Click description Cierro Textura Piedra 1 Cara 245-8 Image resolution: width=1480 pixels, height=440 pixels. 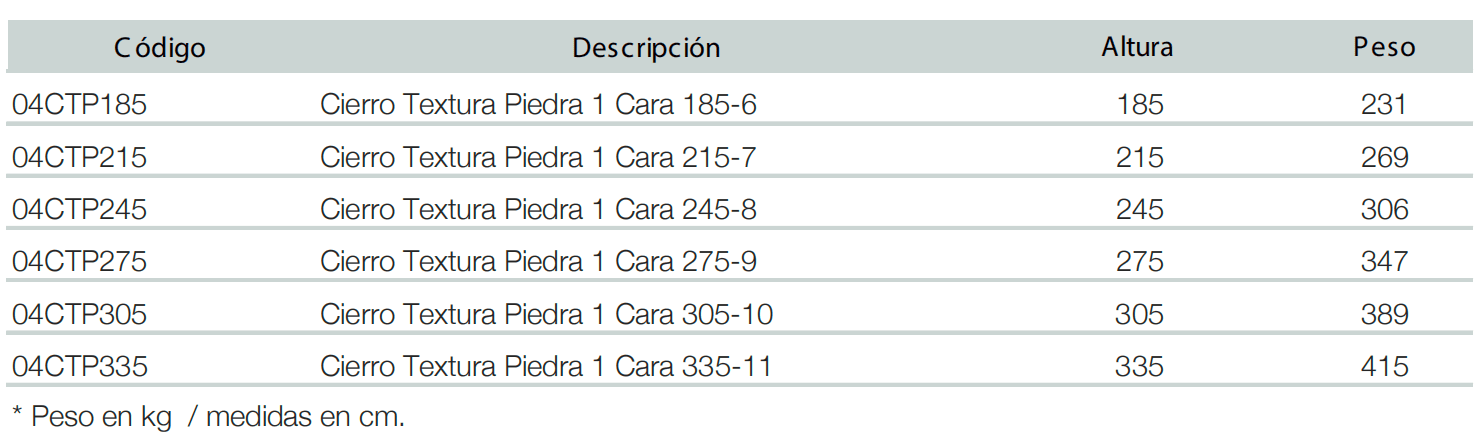click(538, 209)
